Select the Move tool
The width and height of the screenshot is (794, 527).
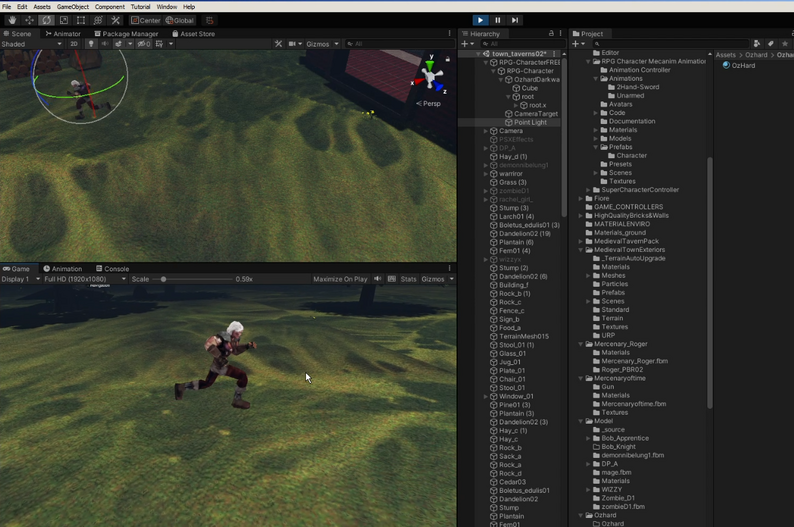pos(29,20)
